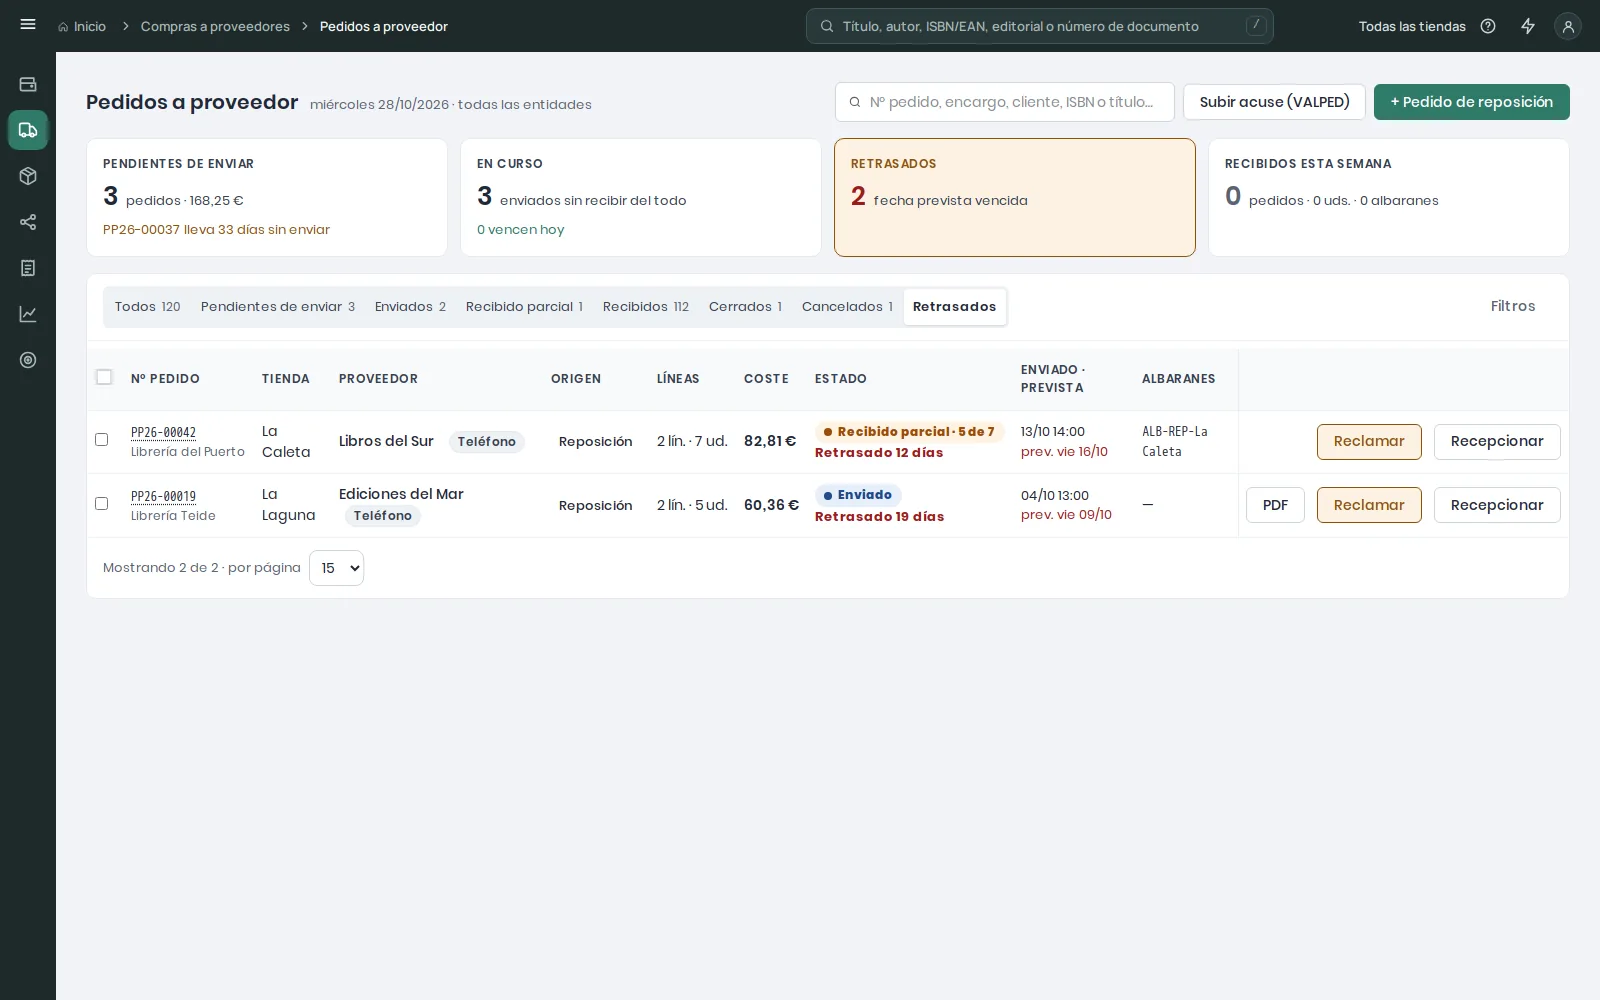Viewport: 1600px width, 1000px height.
Task: Open the Filtros panel
Action: pos(1513,306)
